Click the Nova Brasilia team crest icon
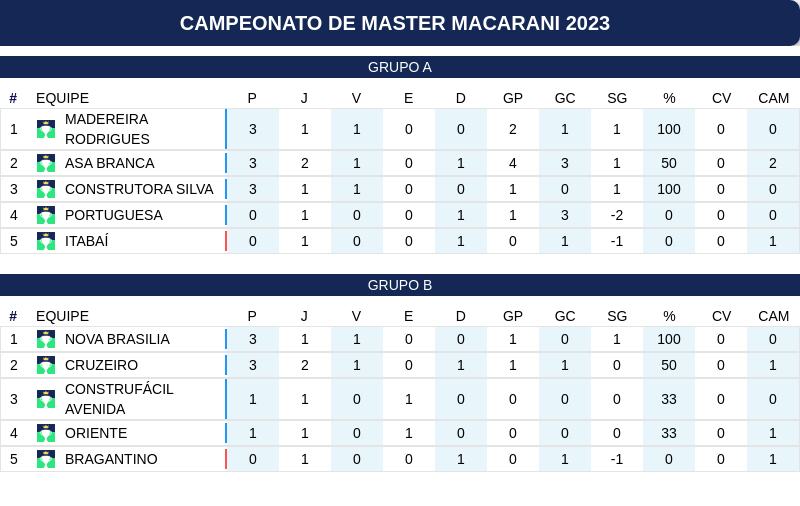 point(46,339)
